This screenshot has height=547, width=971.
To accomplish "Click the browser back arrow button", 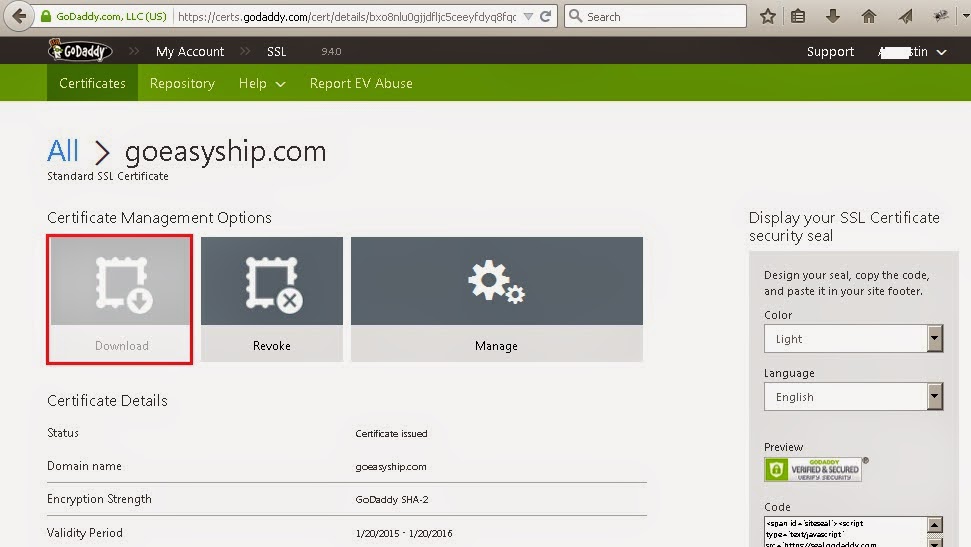I will coord(19,16).
